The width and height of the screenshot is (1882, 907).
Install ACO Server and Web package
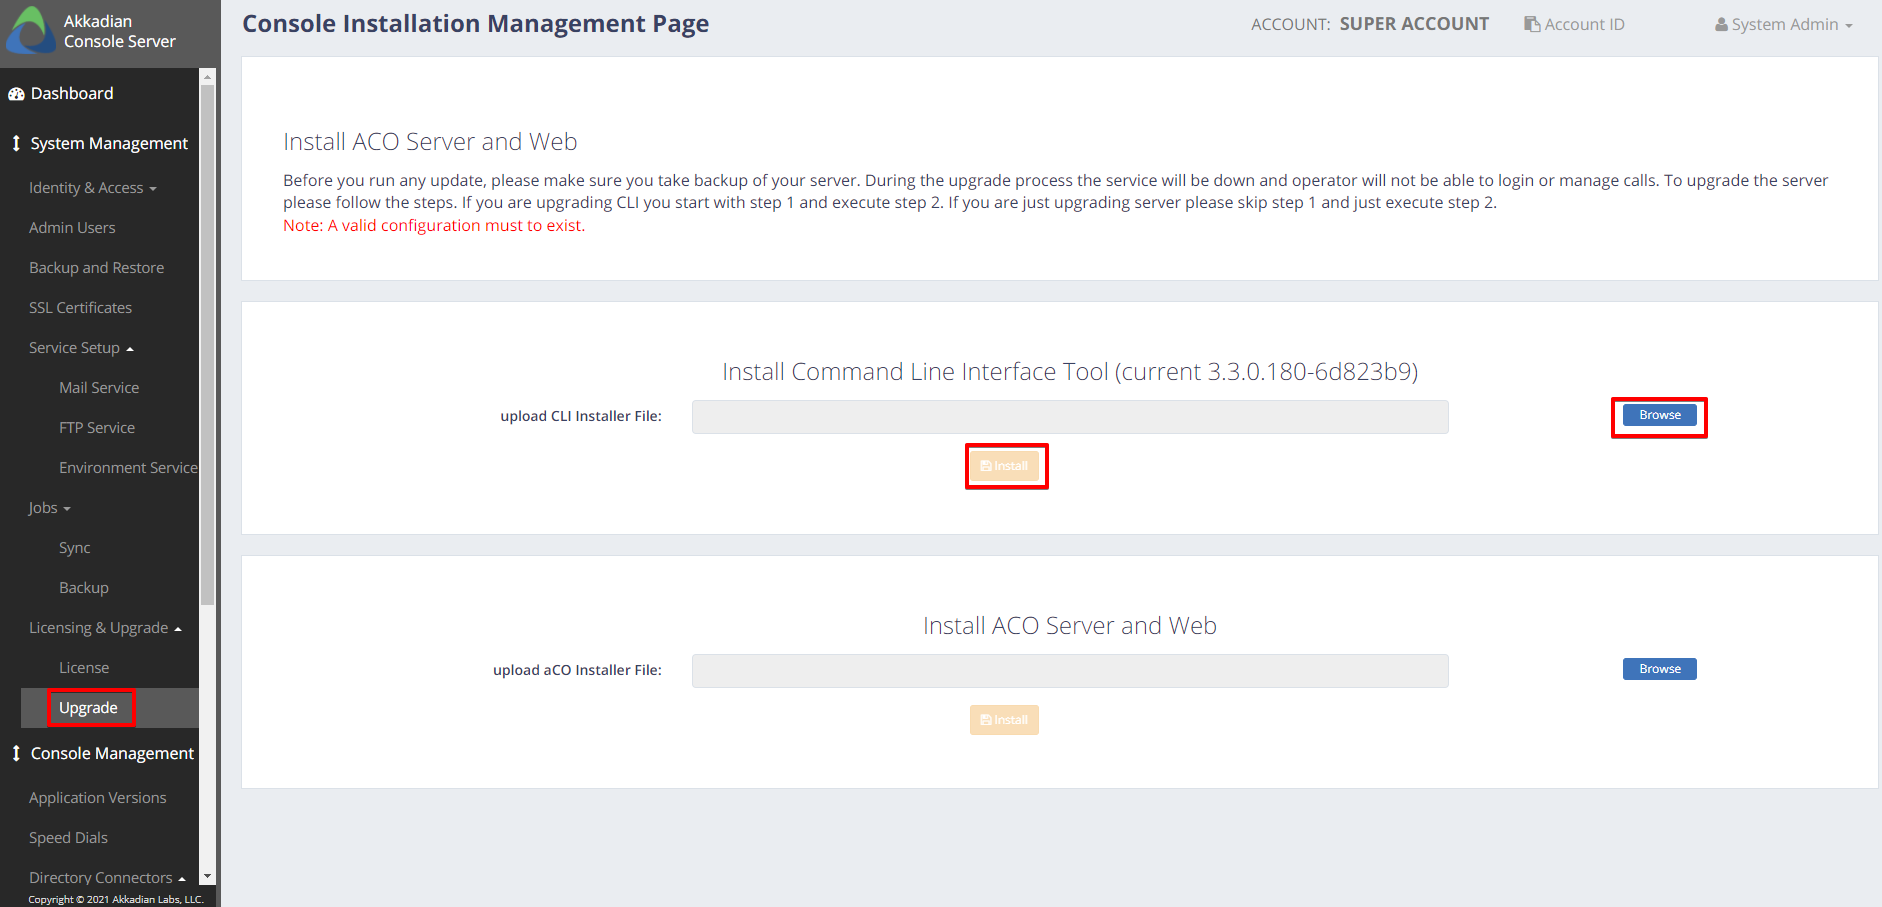click(x=1004, y=720)
